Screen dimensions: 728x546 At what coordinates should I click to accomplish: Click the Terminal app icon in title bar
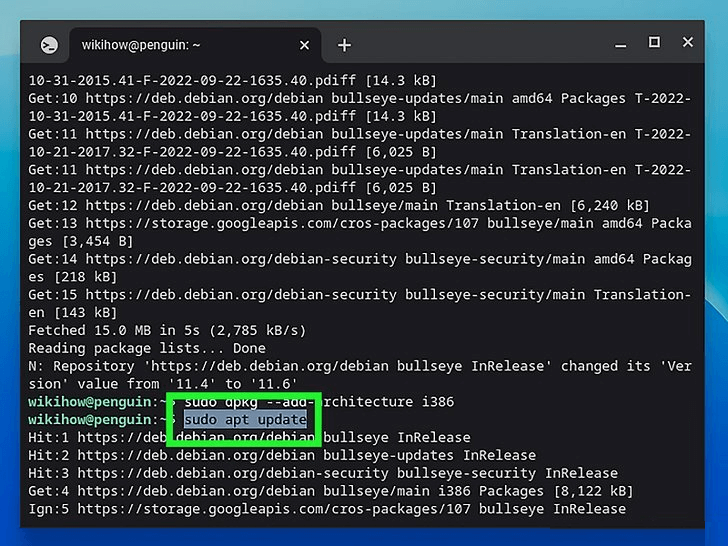pyautogui.click(x=49, y=45)
